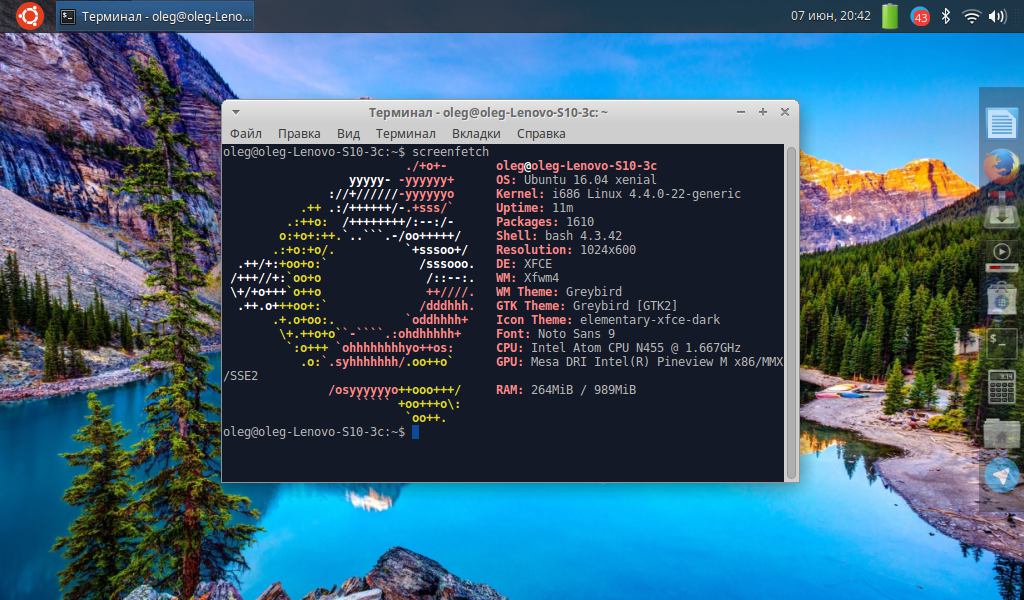The height and width of the screenshot is (600, 1024).
Task: Click the 'RAM: 264MiB / 989MiB' line
Action: [x=566, y=390]
